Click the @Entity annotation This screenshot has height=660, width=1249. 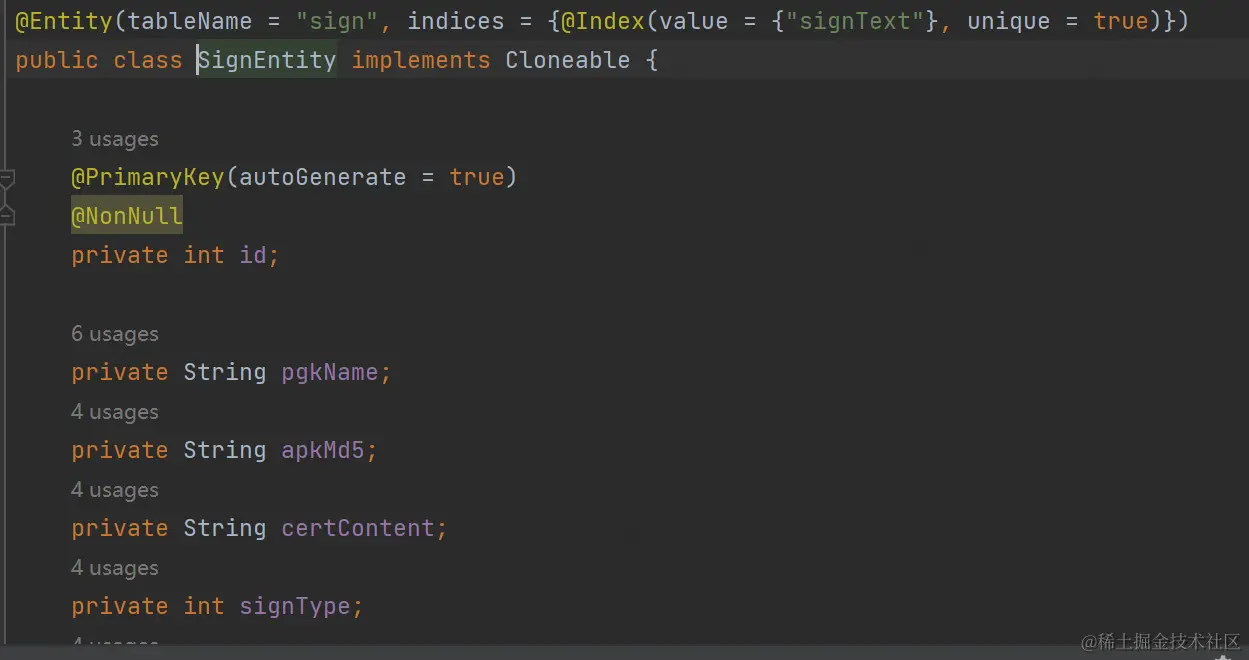(x=65, y=21)
